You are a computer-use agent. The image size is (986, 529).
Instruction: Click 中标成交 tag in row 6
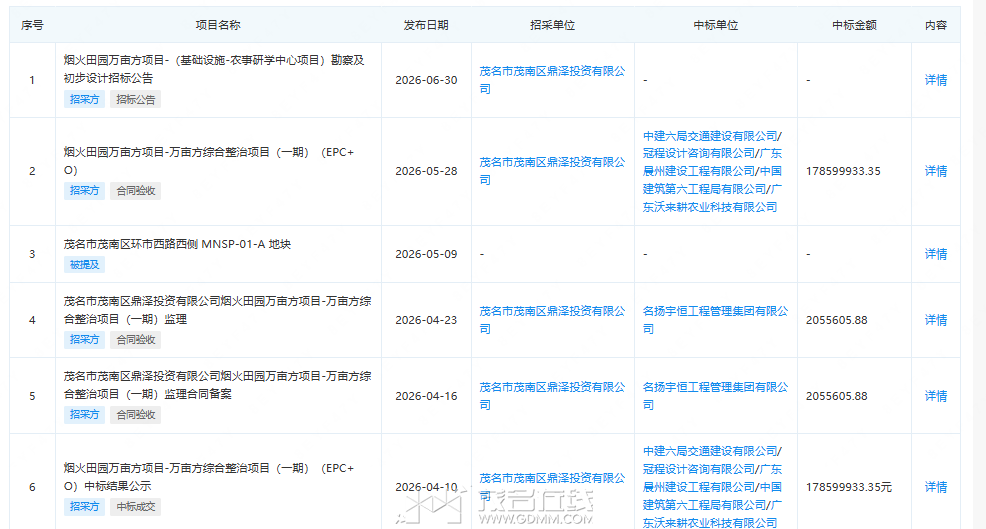click(x=135, y=506)
